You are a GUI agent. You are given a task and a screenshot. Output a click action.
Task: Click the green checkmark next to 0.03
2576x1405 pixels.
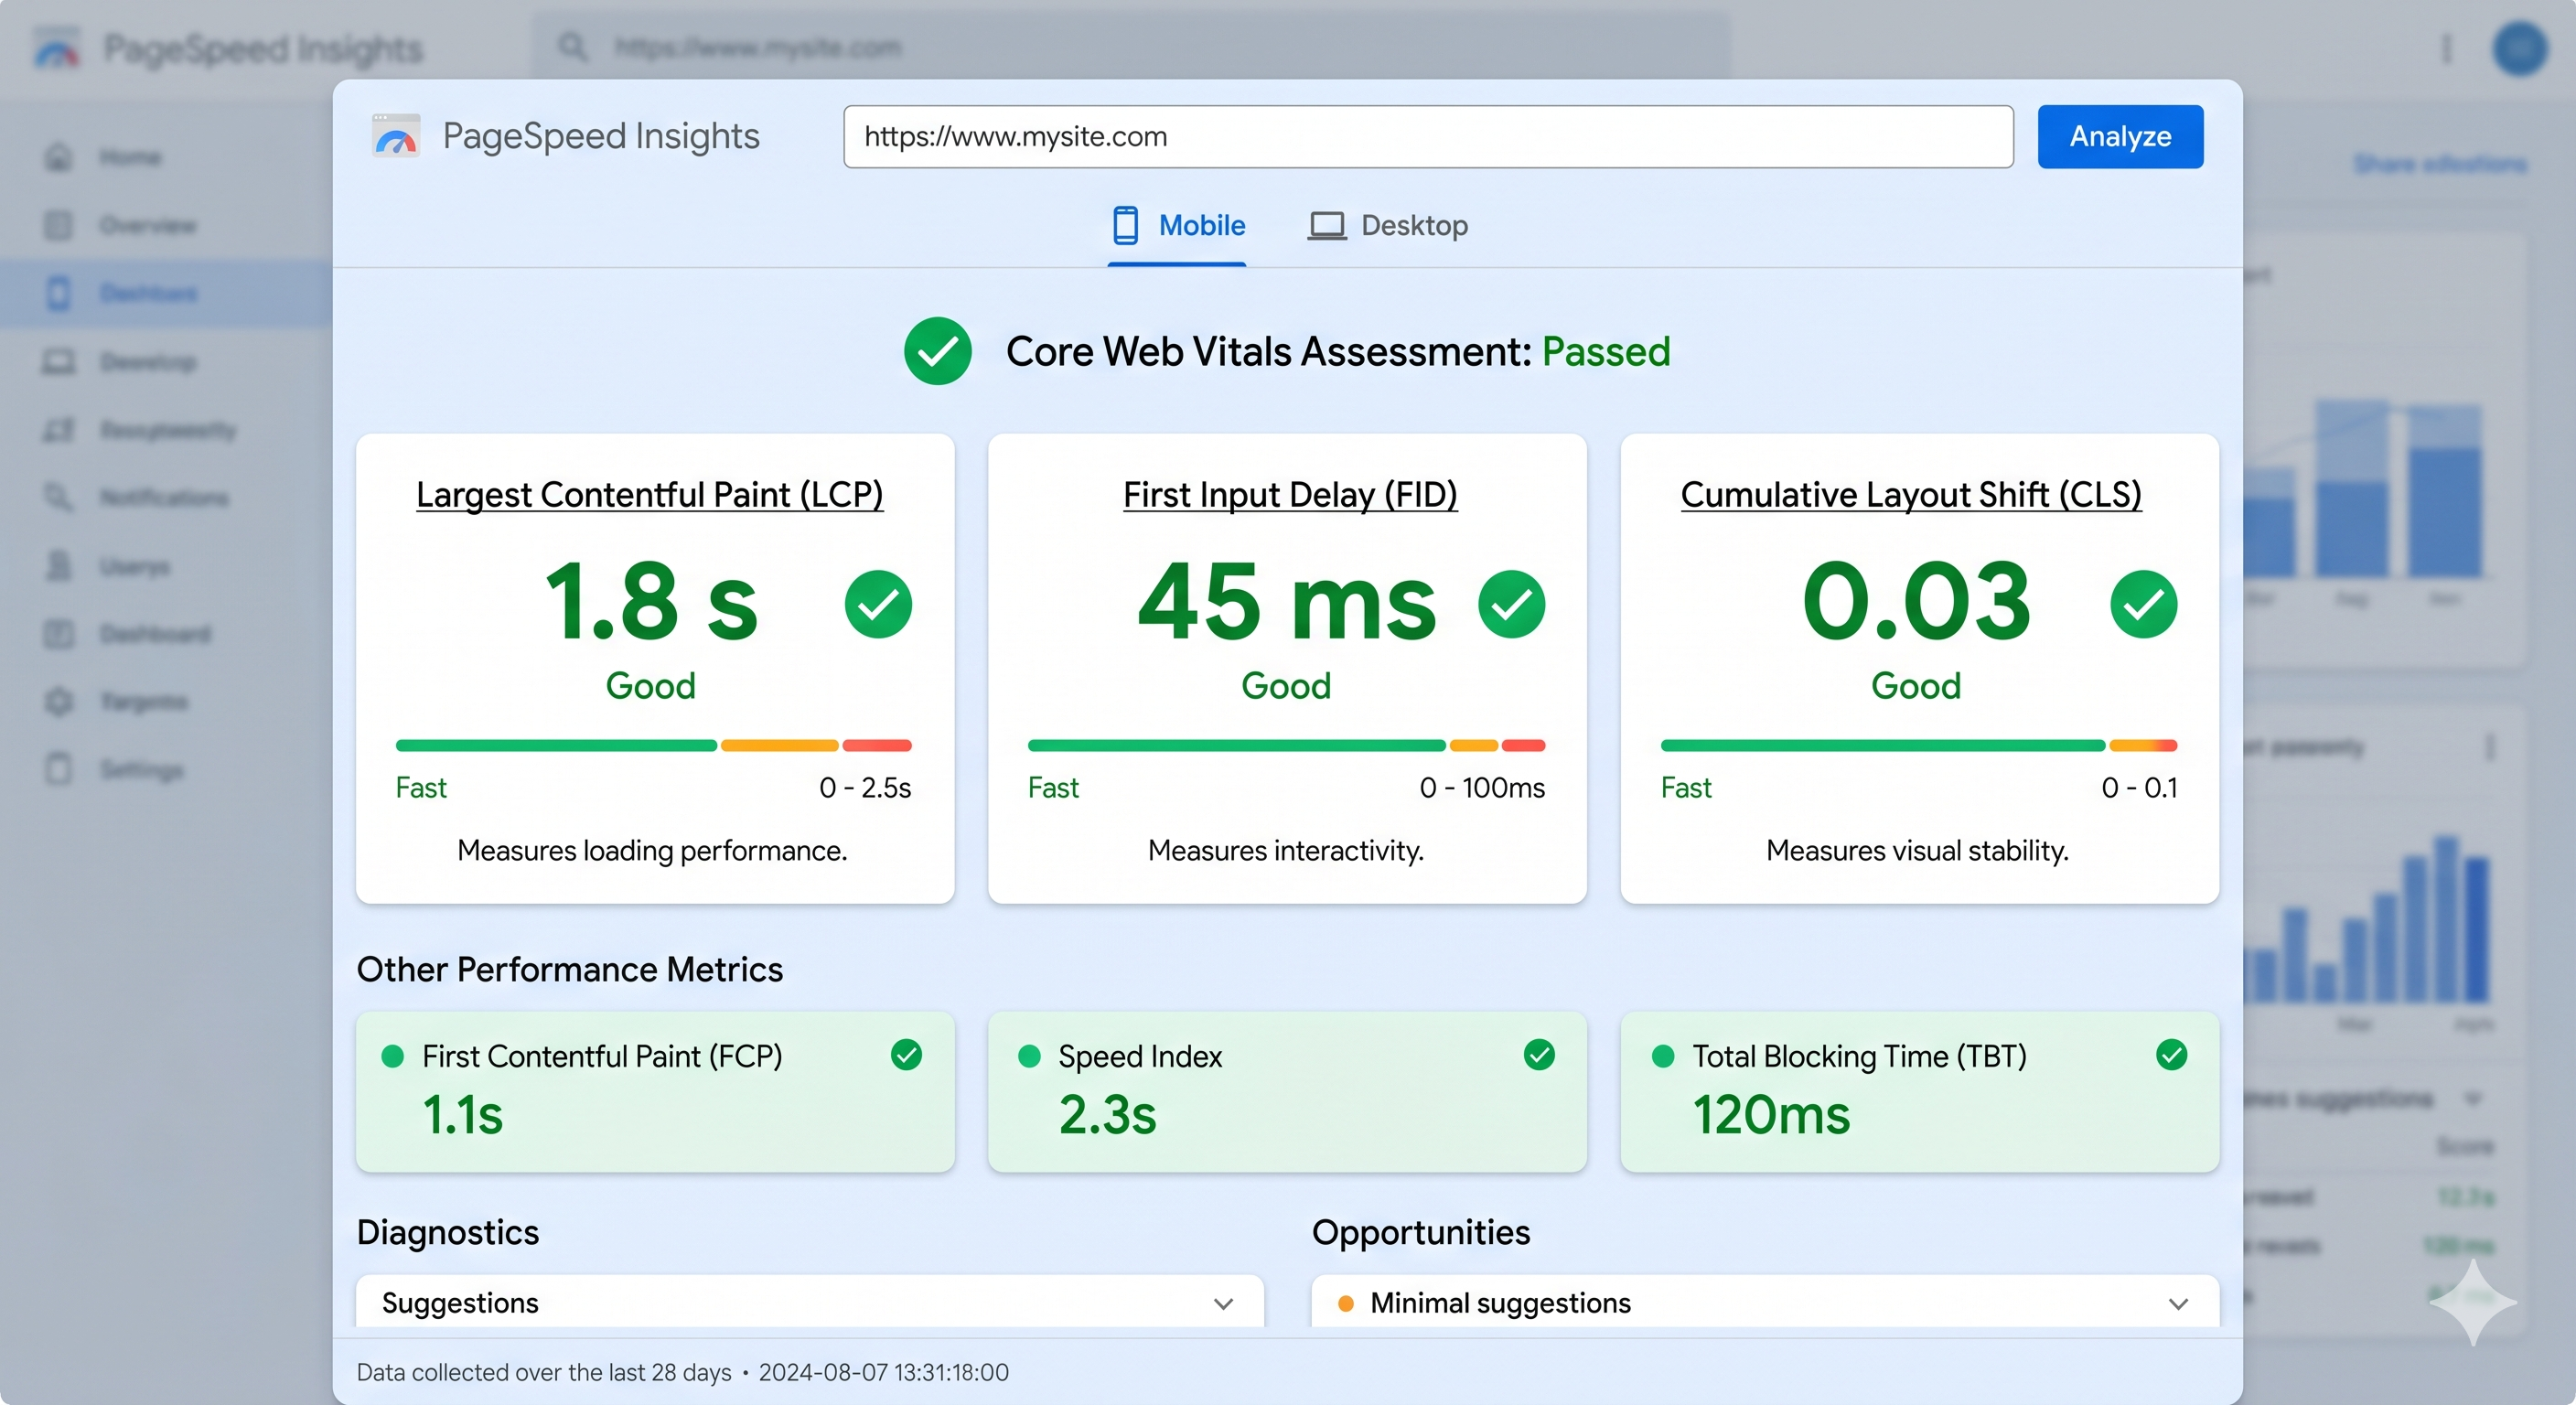point(2144,604)
